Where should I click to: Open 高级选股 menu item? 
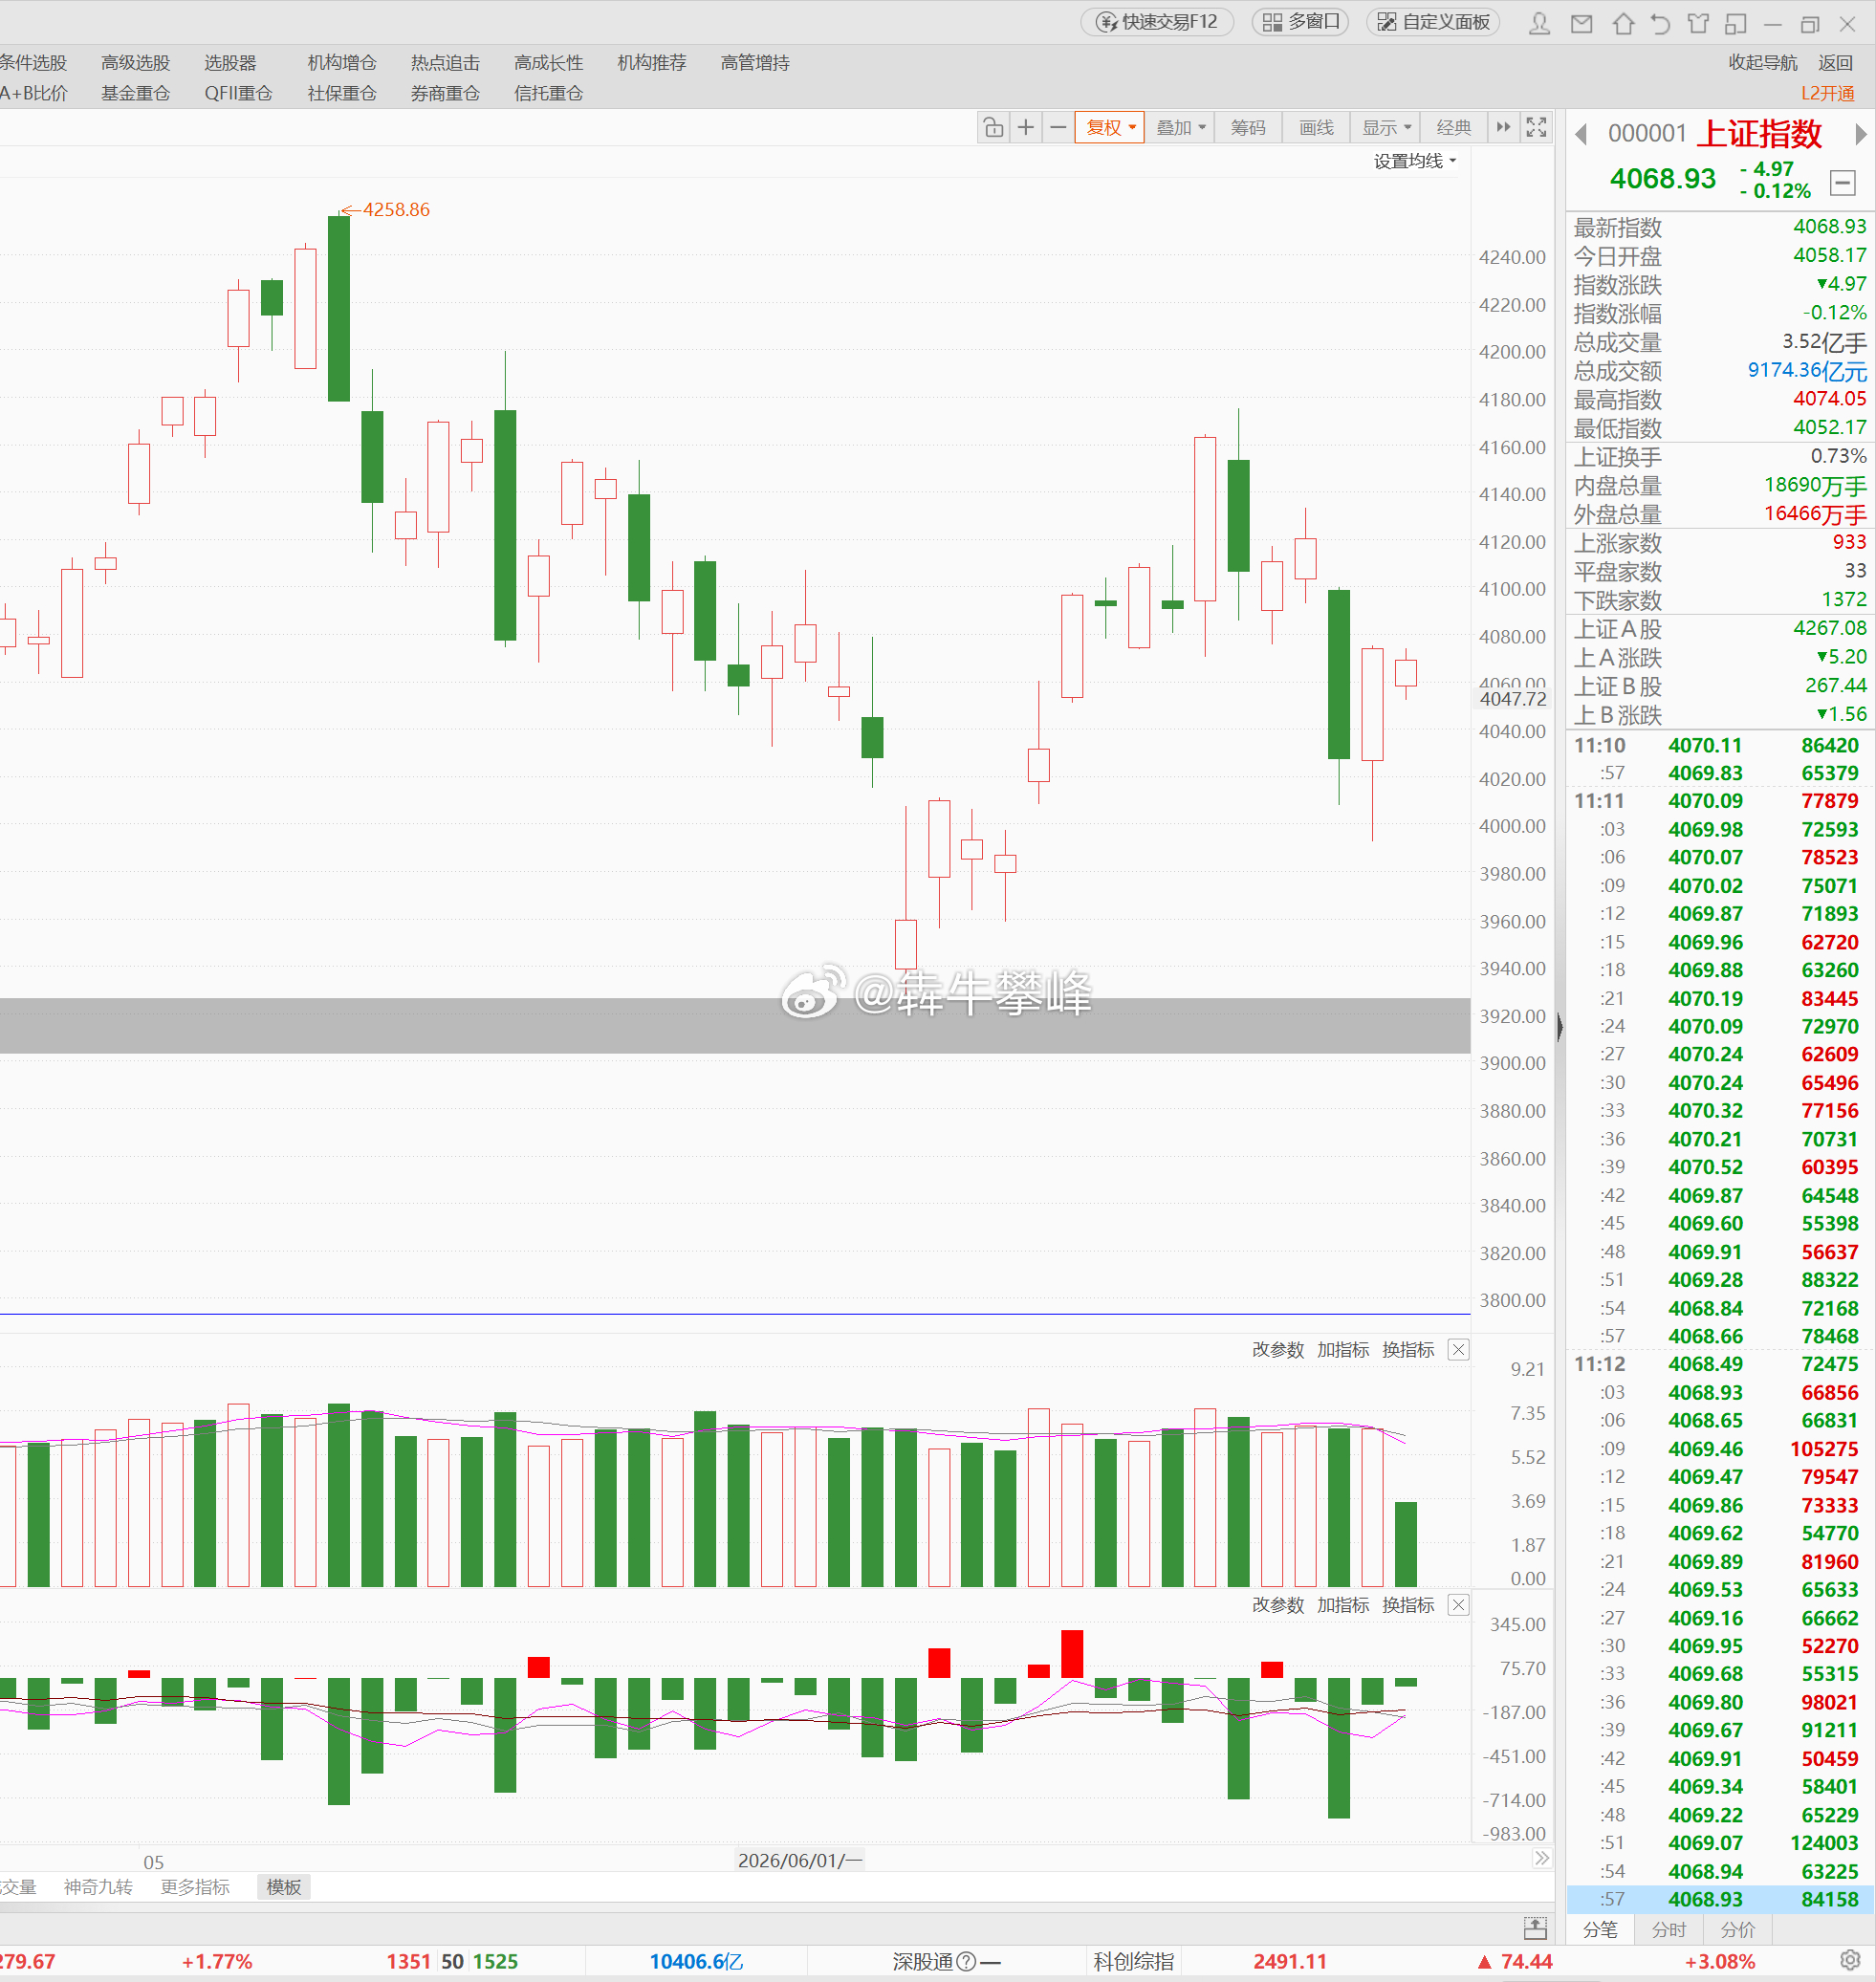click(x=135, y=63)
